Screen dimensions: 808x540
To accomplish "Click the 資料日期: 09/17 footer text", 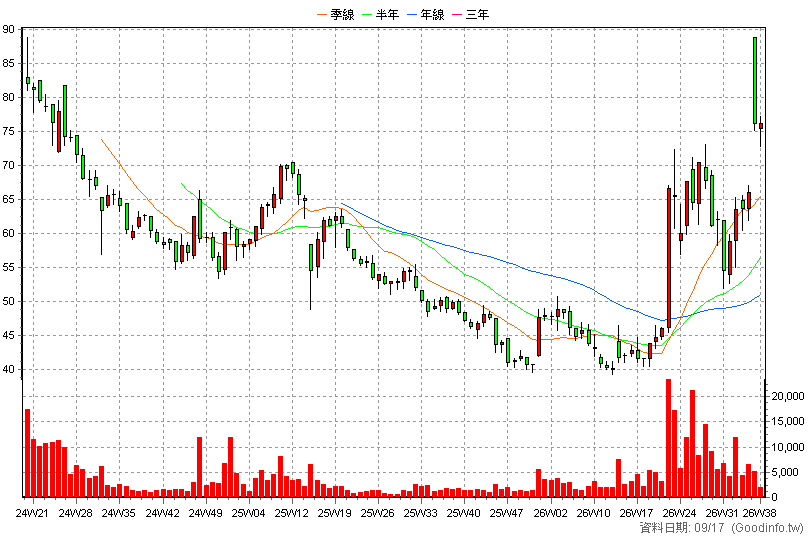I will pyautogui.click(x=682, y=528).
